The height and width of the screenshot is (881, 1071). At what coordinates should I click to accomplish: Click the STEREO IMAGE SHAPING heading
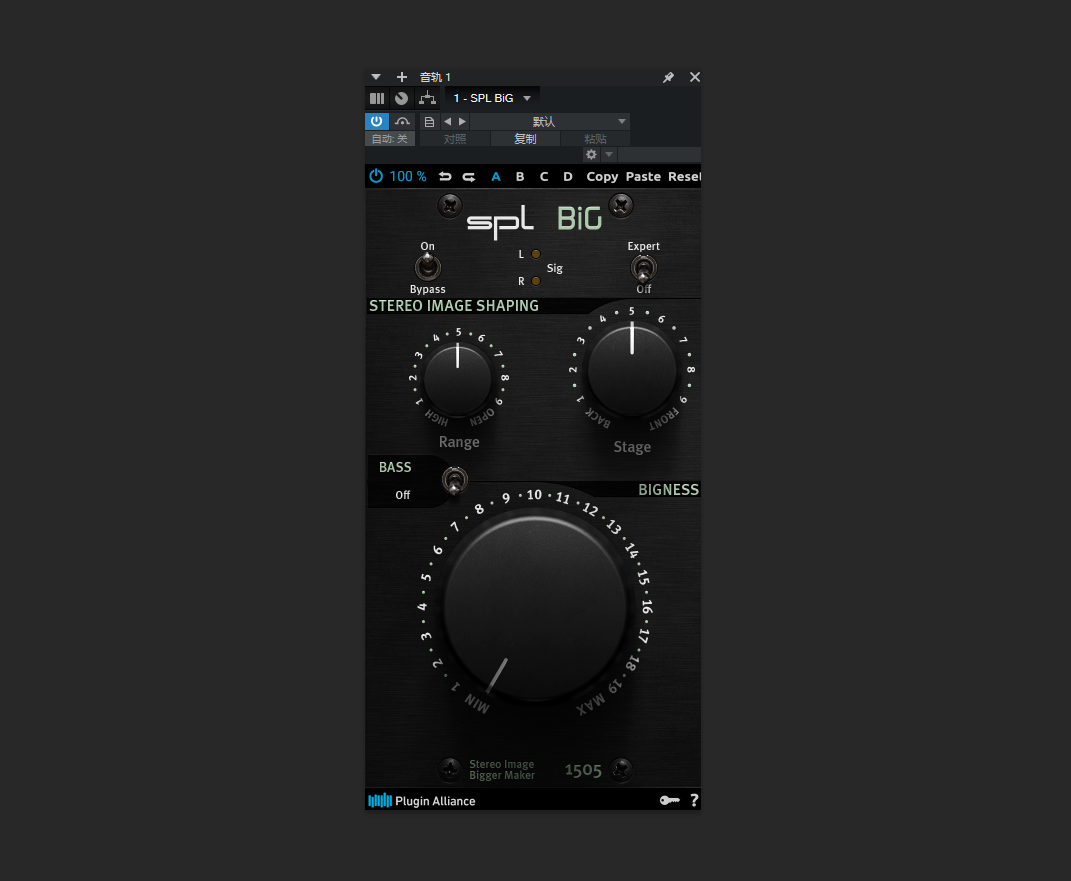(x=454, y=306)
